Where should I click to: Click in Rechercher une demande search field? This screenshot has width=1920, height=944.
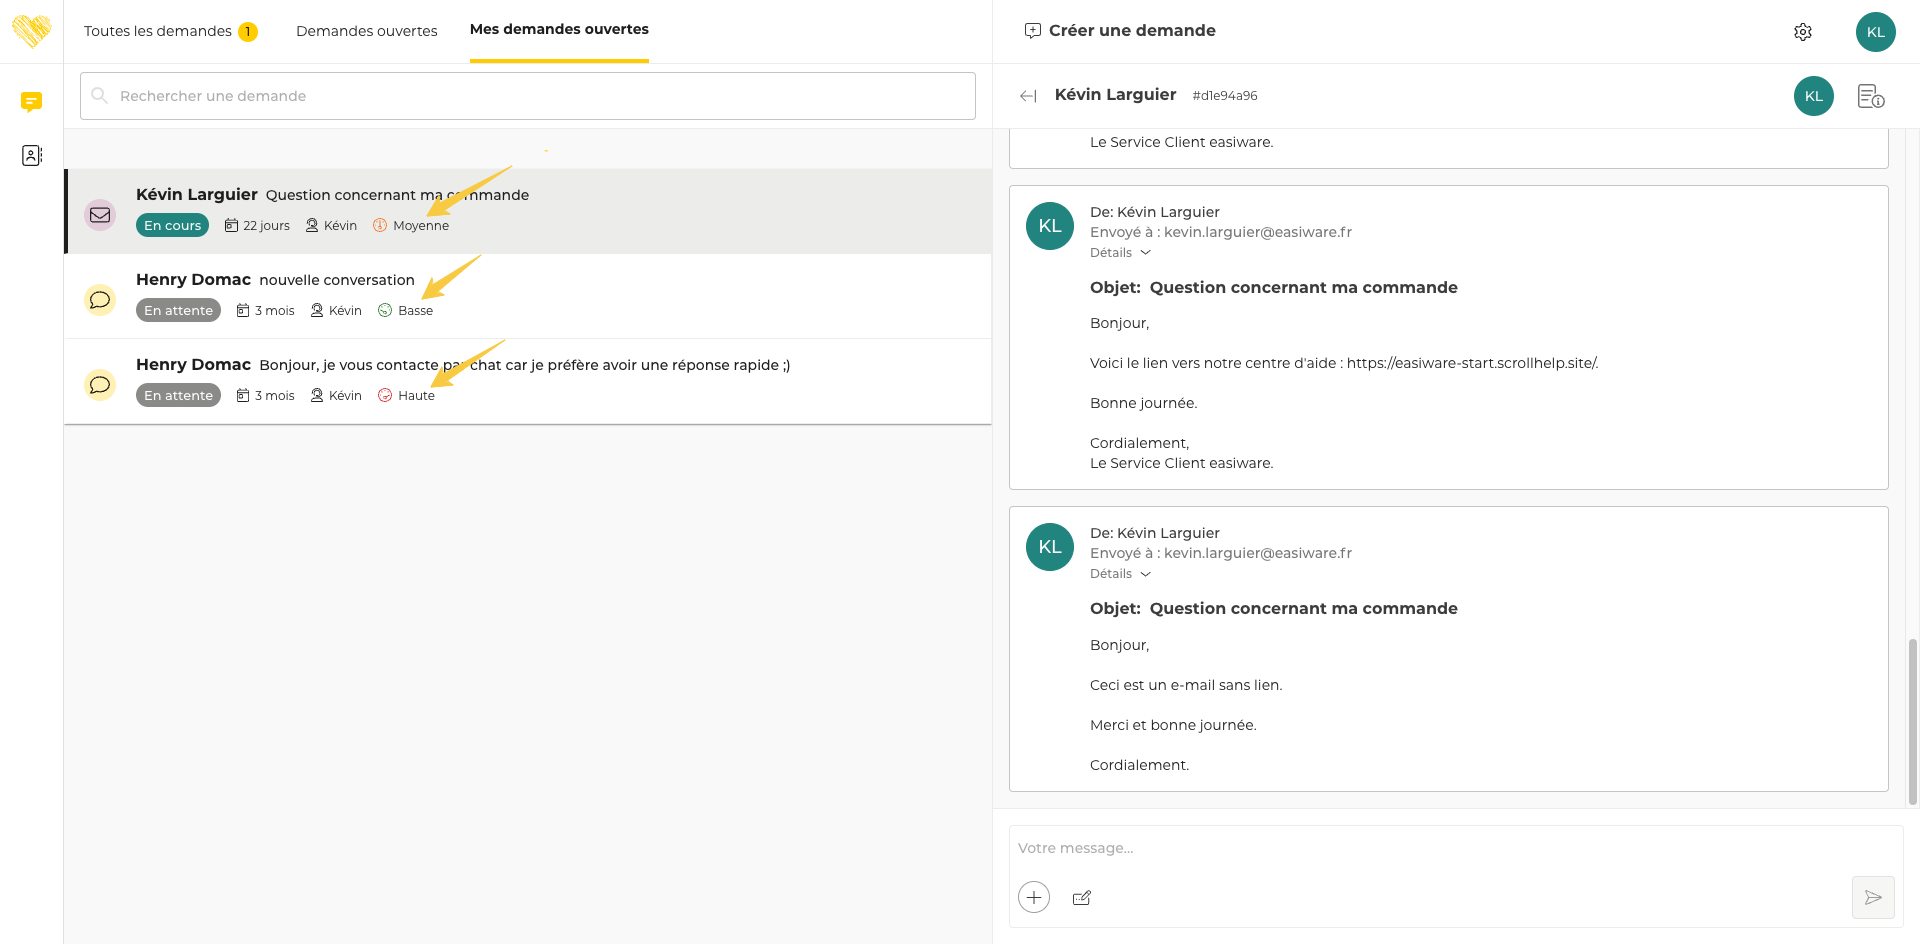click(x=528, y=96)
